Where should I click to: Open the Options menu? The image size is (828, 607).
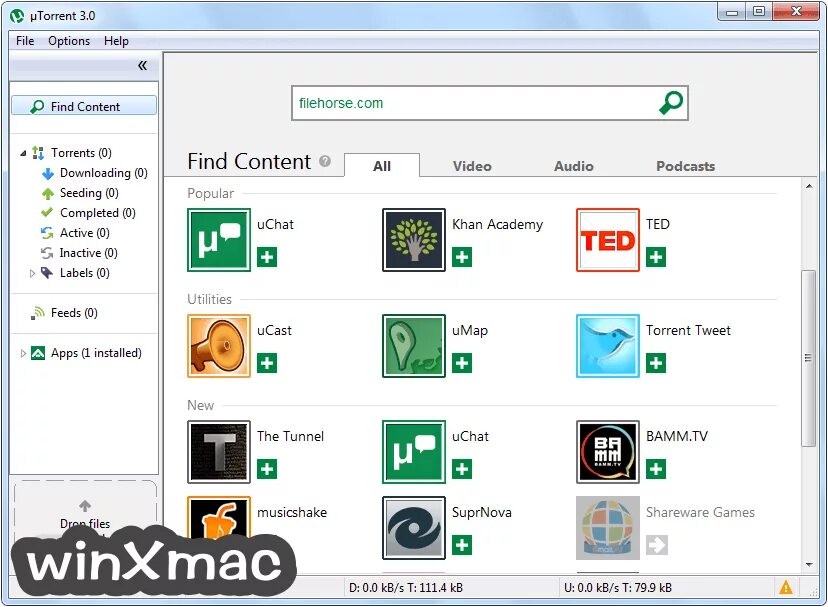coord(69,41)
